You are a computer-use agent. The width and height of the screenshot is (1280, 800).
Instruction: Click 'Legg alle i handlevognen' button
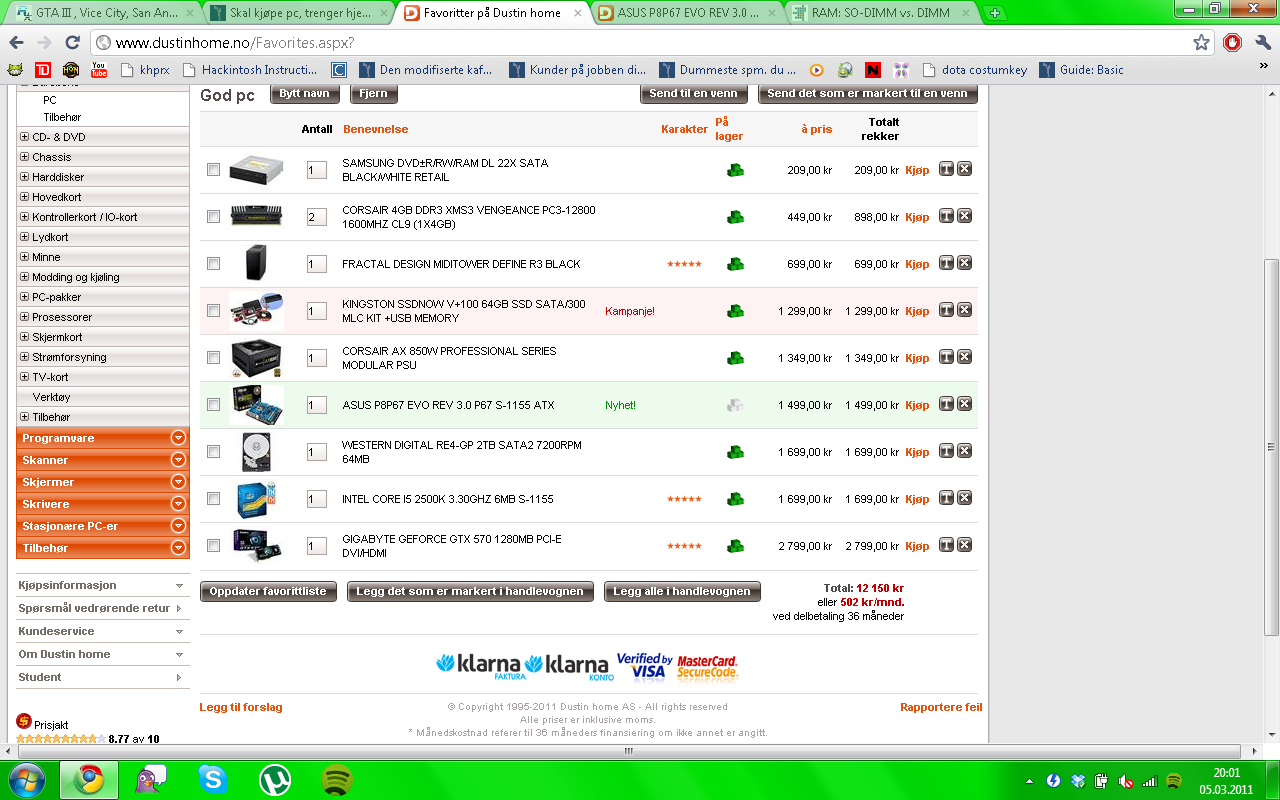[682, 591]
